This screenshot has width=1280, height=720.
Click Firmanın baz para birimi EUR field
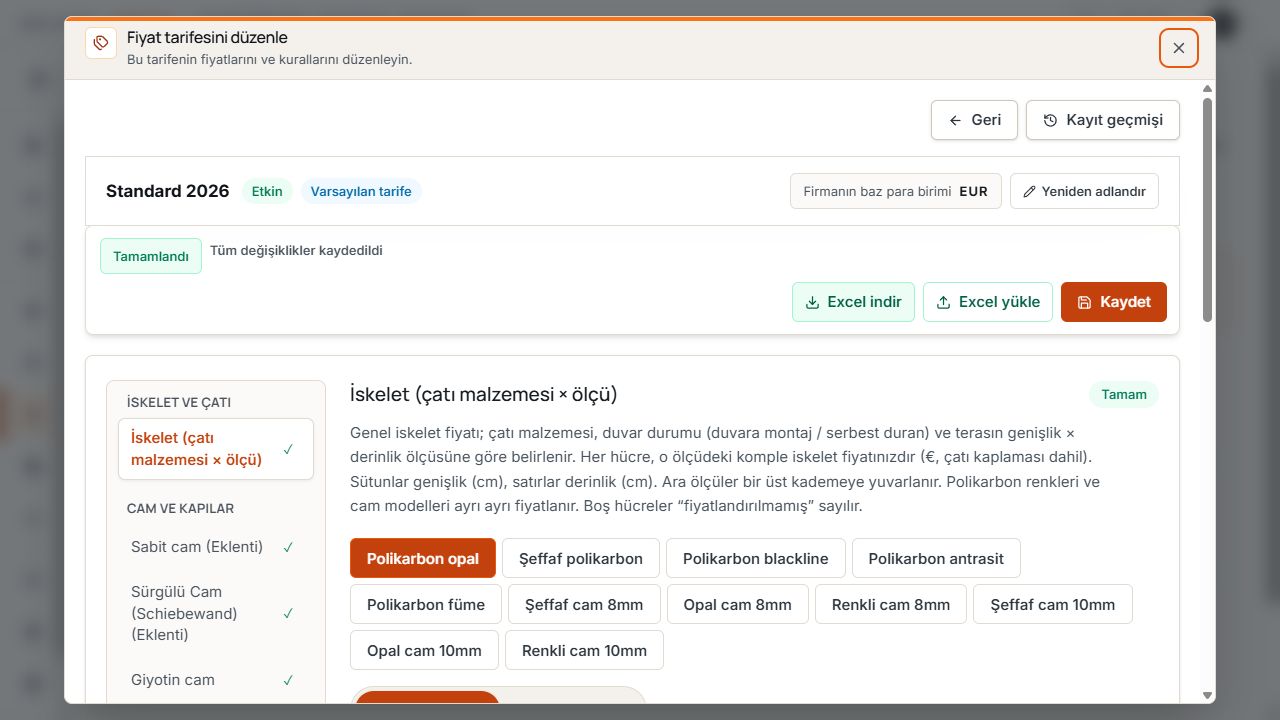coord(896,191)
